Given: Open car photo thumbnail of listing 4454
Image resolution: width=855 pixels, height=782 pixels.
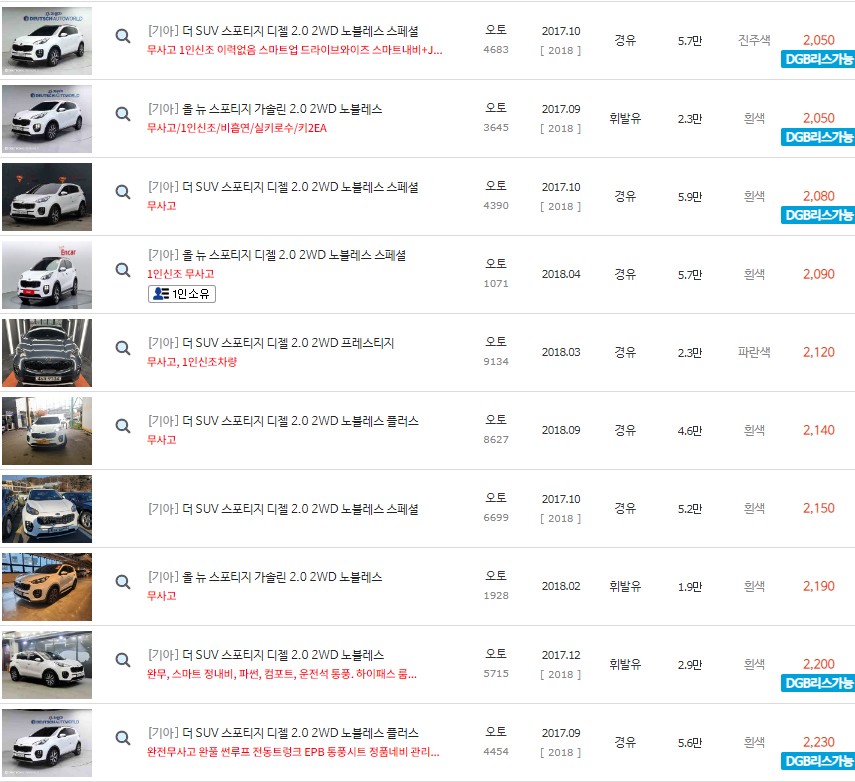Looking at the screenshot, I should (x=47, y=743).
